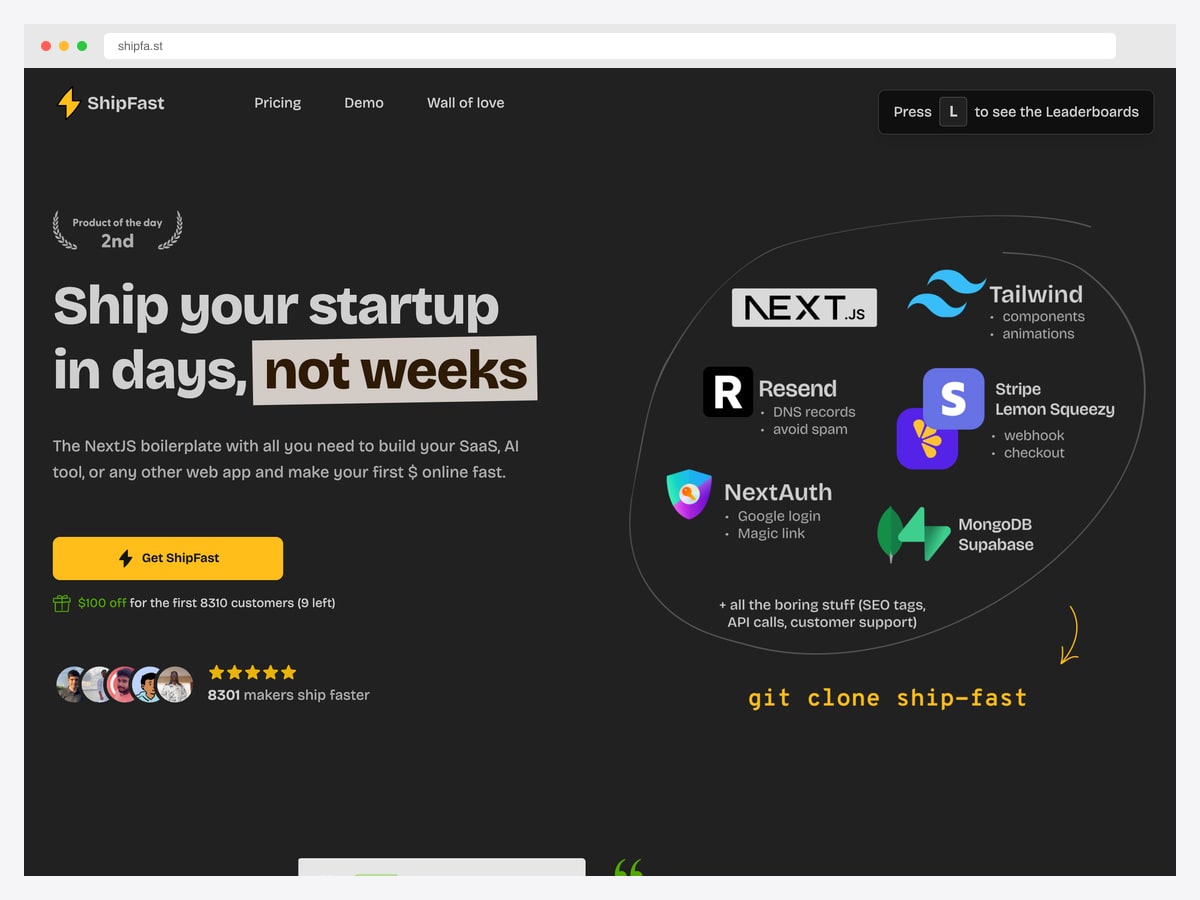Click the shipfa.st address bar

point(610,46)
